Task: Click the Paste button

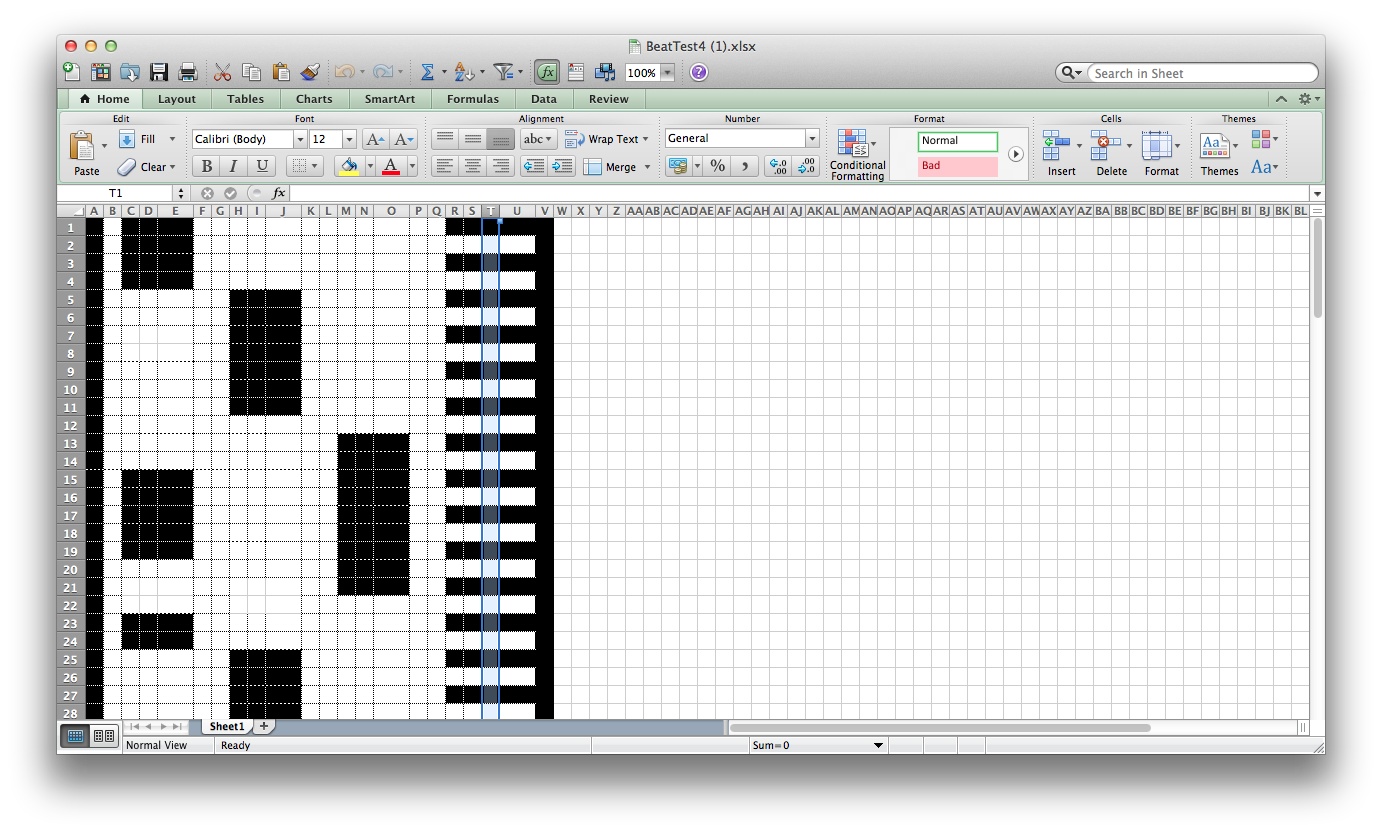Action: point(85,150)
